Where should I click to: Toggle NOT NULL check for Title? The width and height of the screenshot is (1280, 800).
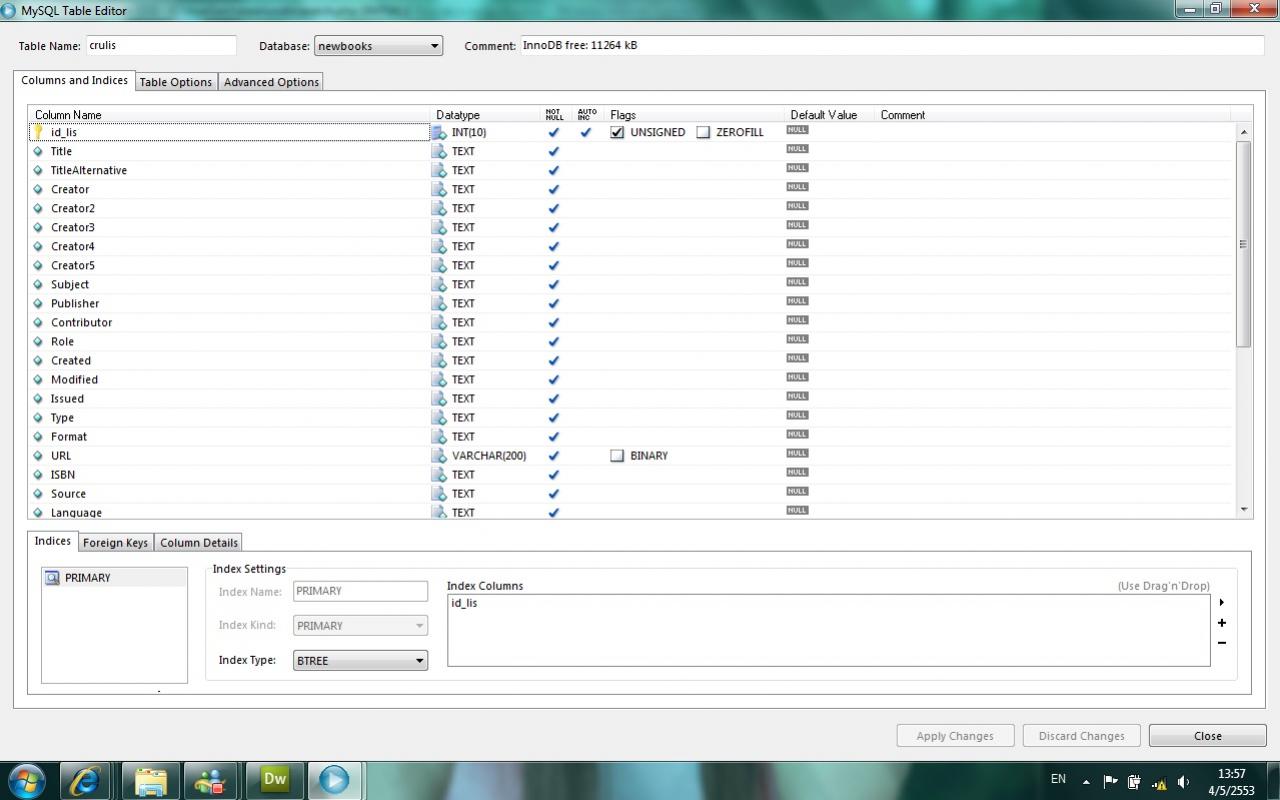pyautogui.click(x=553, y=151)
